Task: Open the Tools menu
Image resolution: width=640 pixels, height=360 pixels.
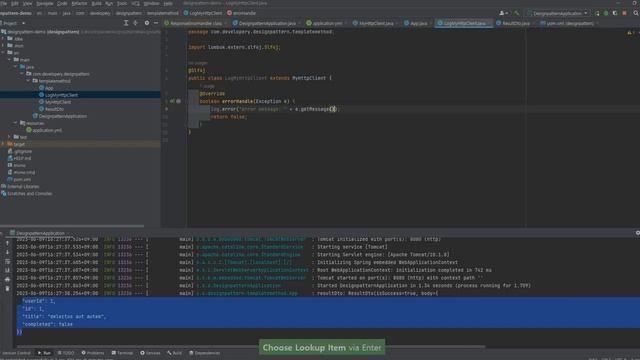Action: point(122,3)
